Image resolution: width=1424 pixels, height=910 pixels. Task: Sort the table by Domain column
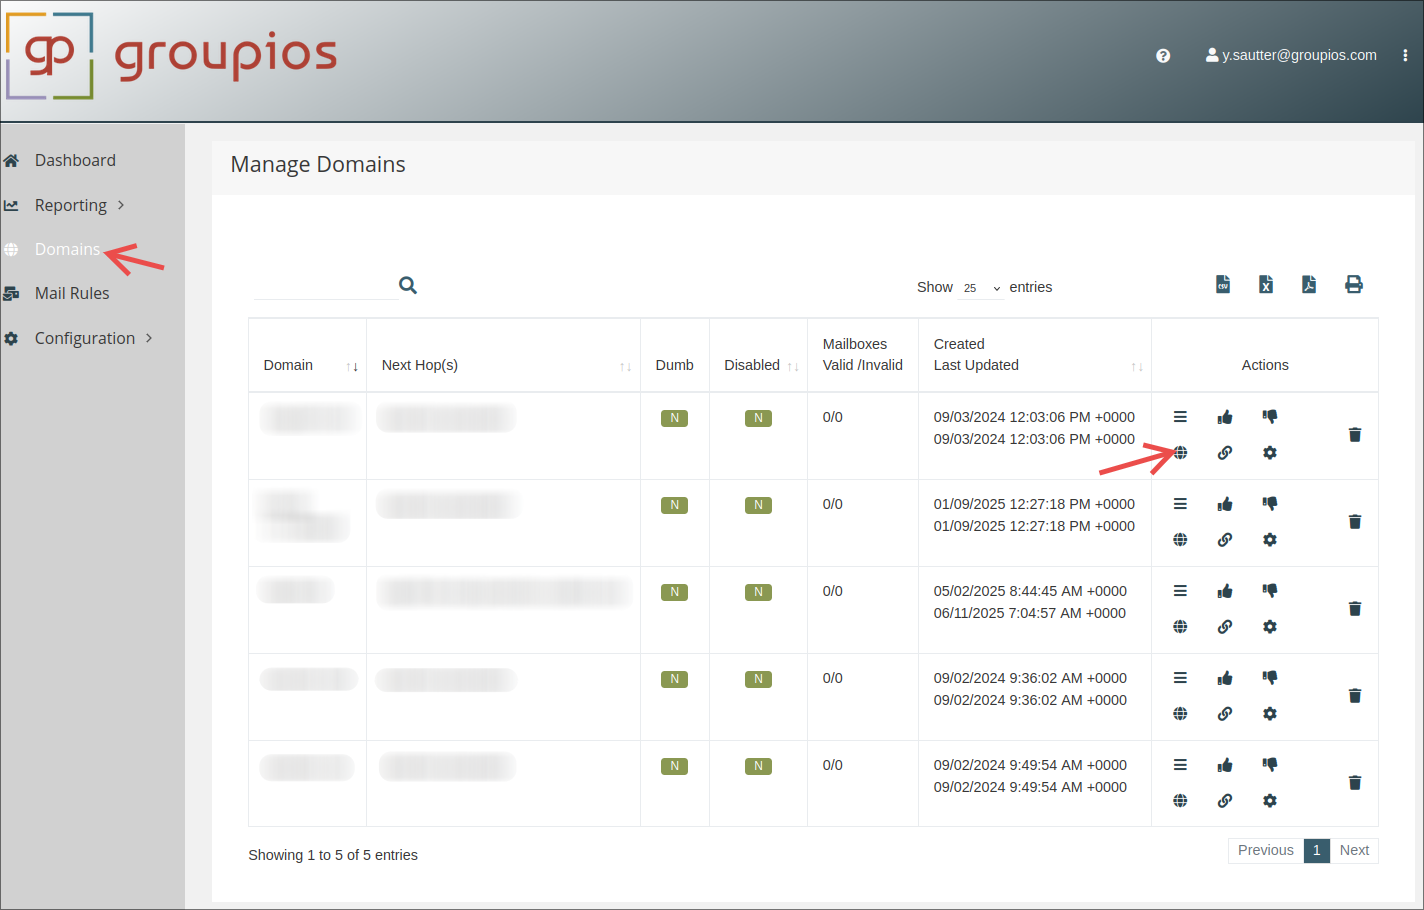(307, 365)
